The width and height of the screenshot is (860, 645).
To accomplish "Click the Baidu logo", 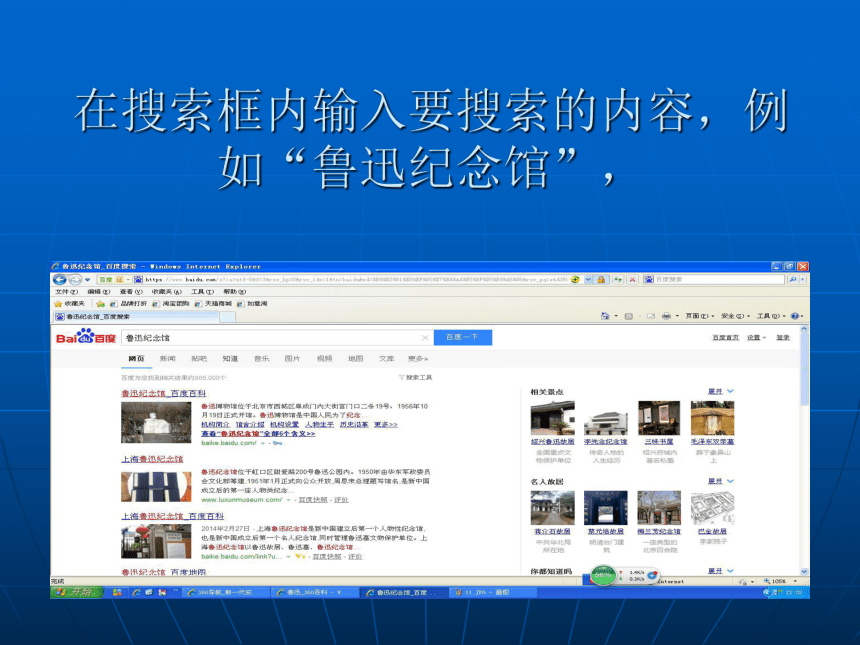I will pos(86,337).
